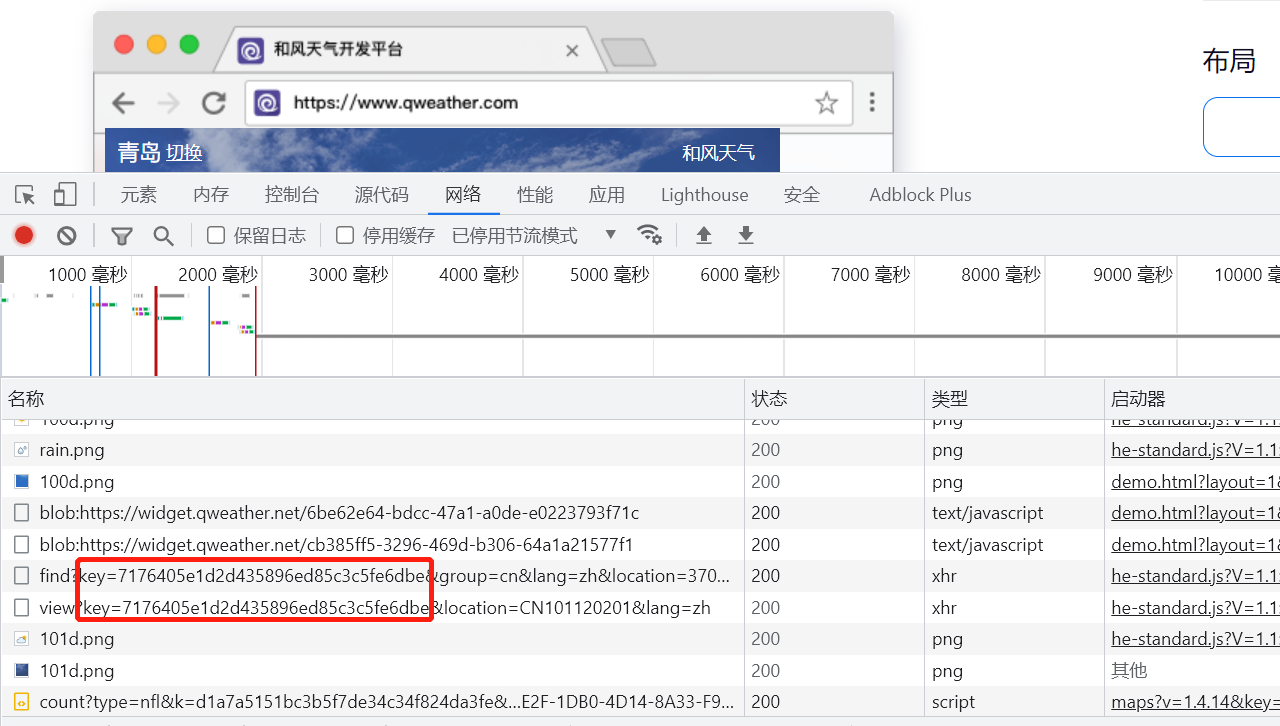Open the browser three-dot menu

pos(872,102)
